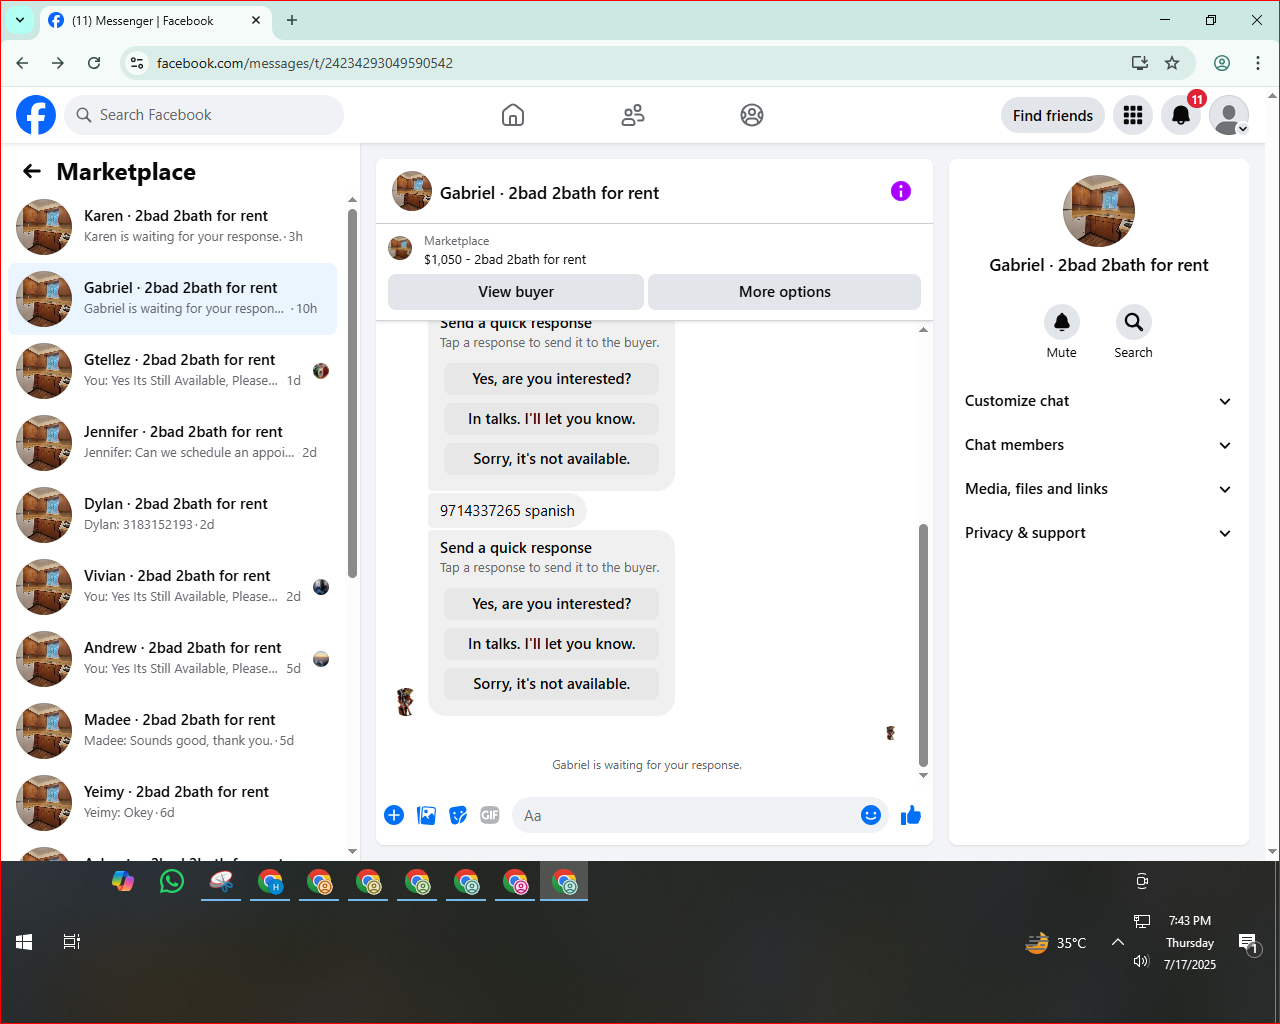Screen dimensions: 1280x1024
Task: Open the Windows notification center
Action: [x=1249, y=943]
